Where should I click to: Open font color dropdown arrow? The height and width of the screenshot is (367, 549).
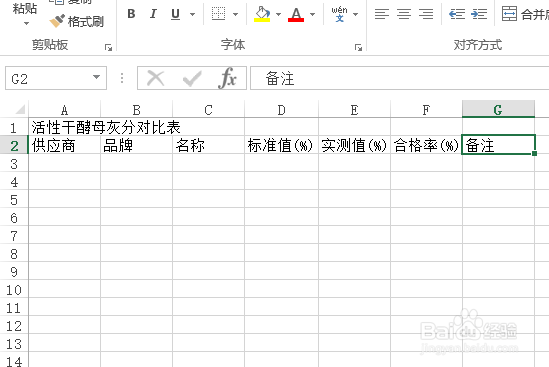click(x=312, y=14)
